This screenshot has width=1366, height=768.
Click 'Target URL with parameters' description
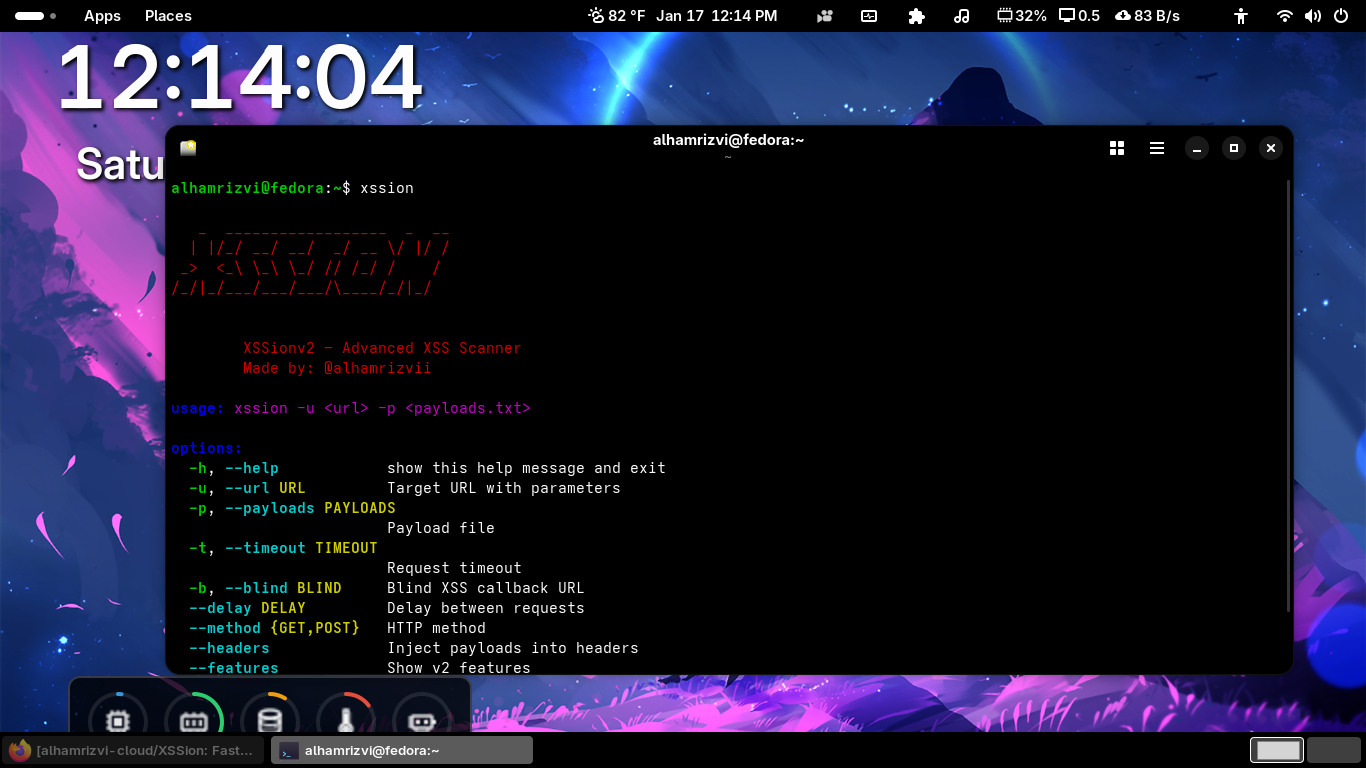[504, 488]
